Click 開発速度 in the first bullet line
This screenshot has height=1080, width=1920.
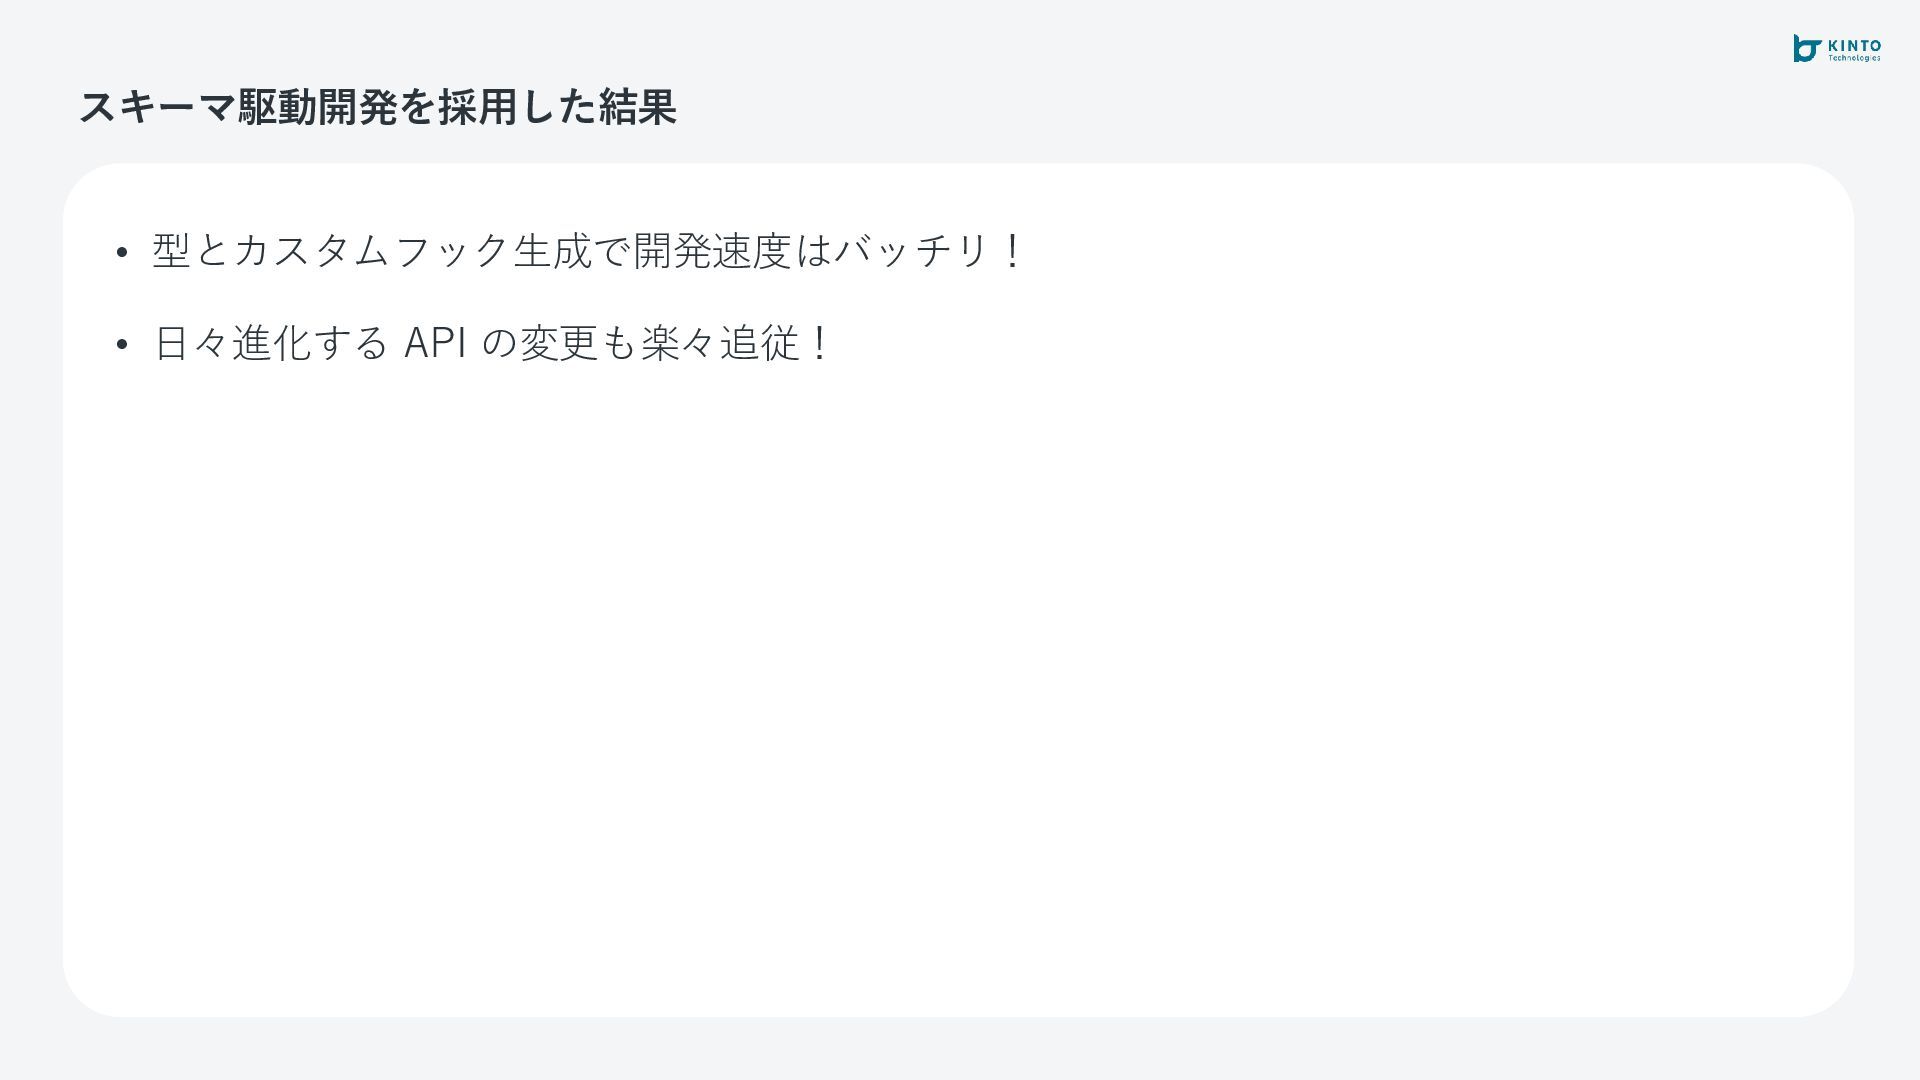coord(712,250)
